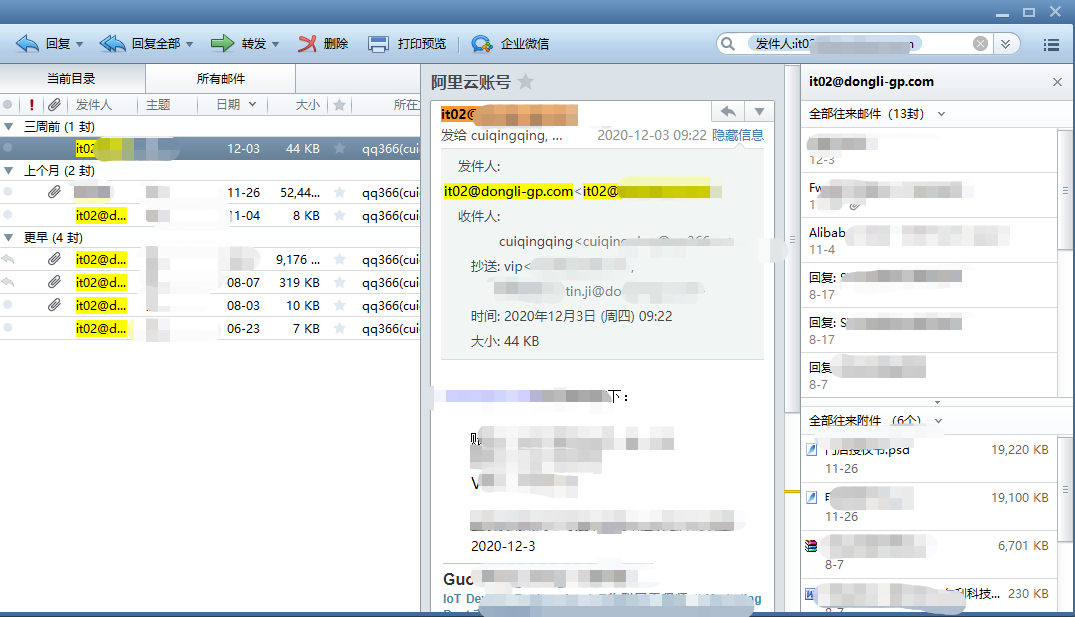Collapse the 更早 (4 封) group
This screenshot has width=1075, height=617.
point(9,238)
